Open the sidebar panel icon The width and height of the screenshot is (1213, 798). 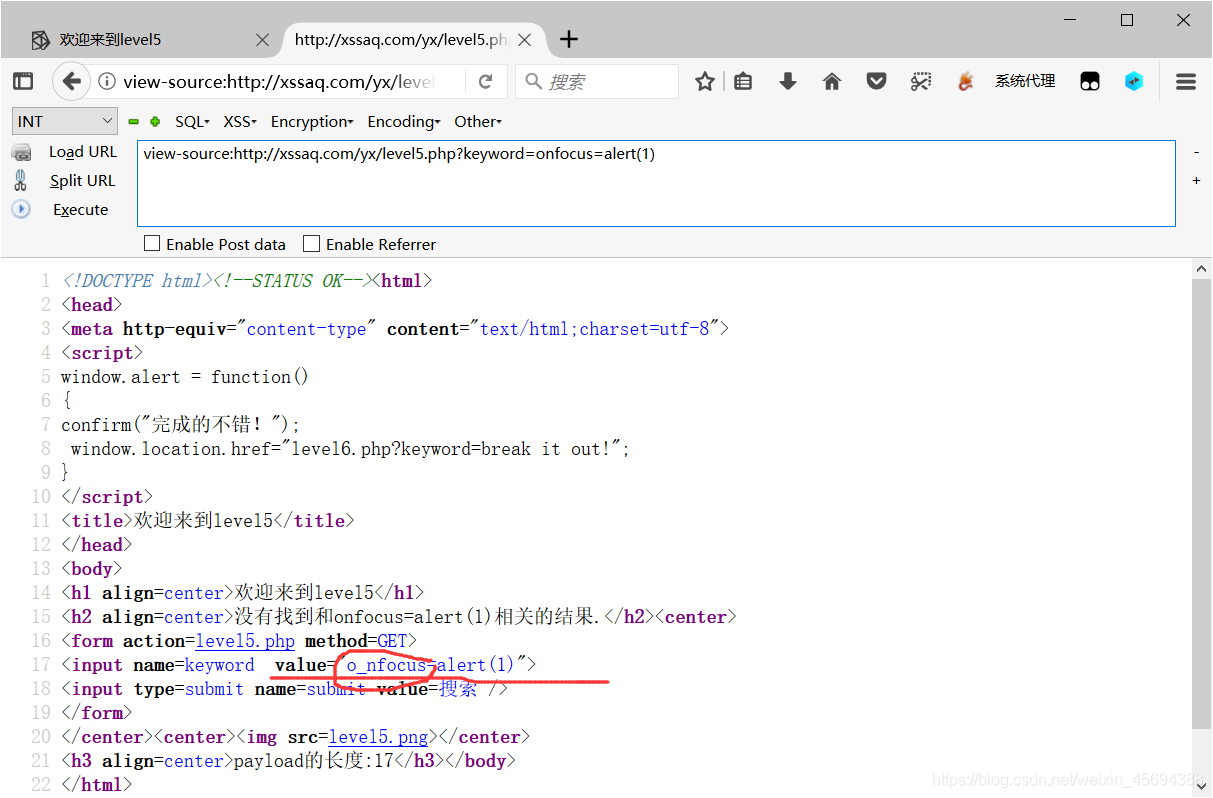tap(23, 82)
